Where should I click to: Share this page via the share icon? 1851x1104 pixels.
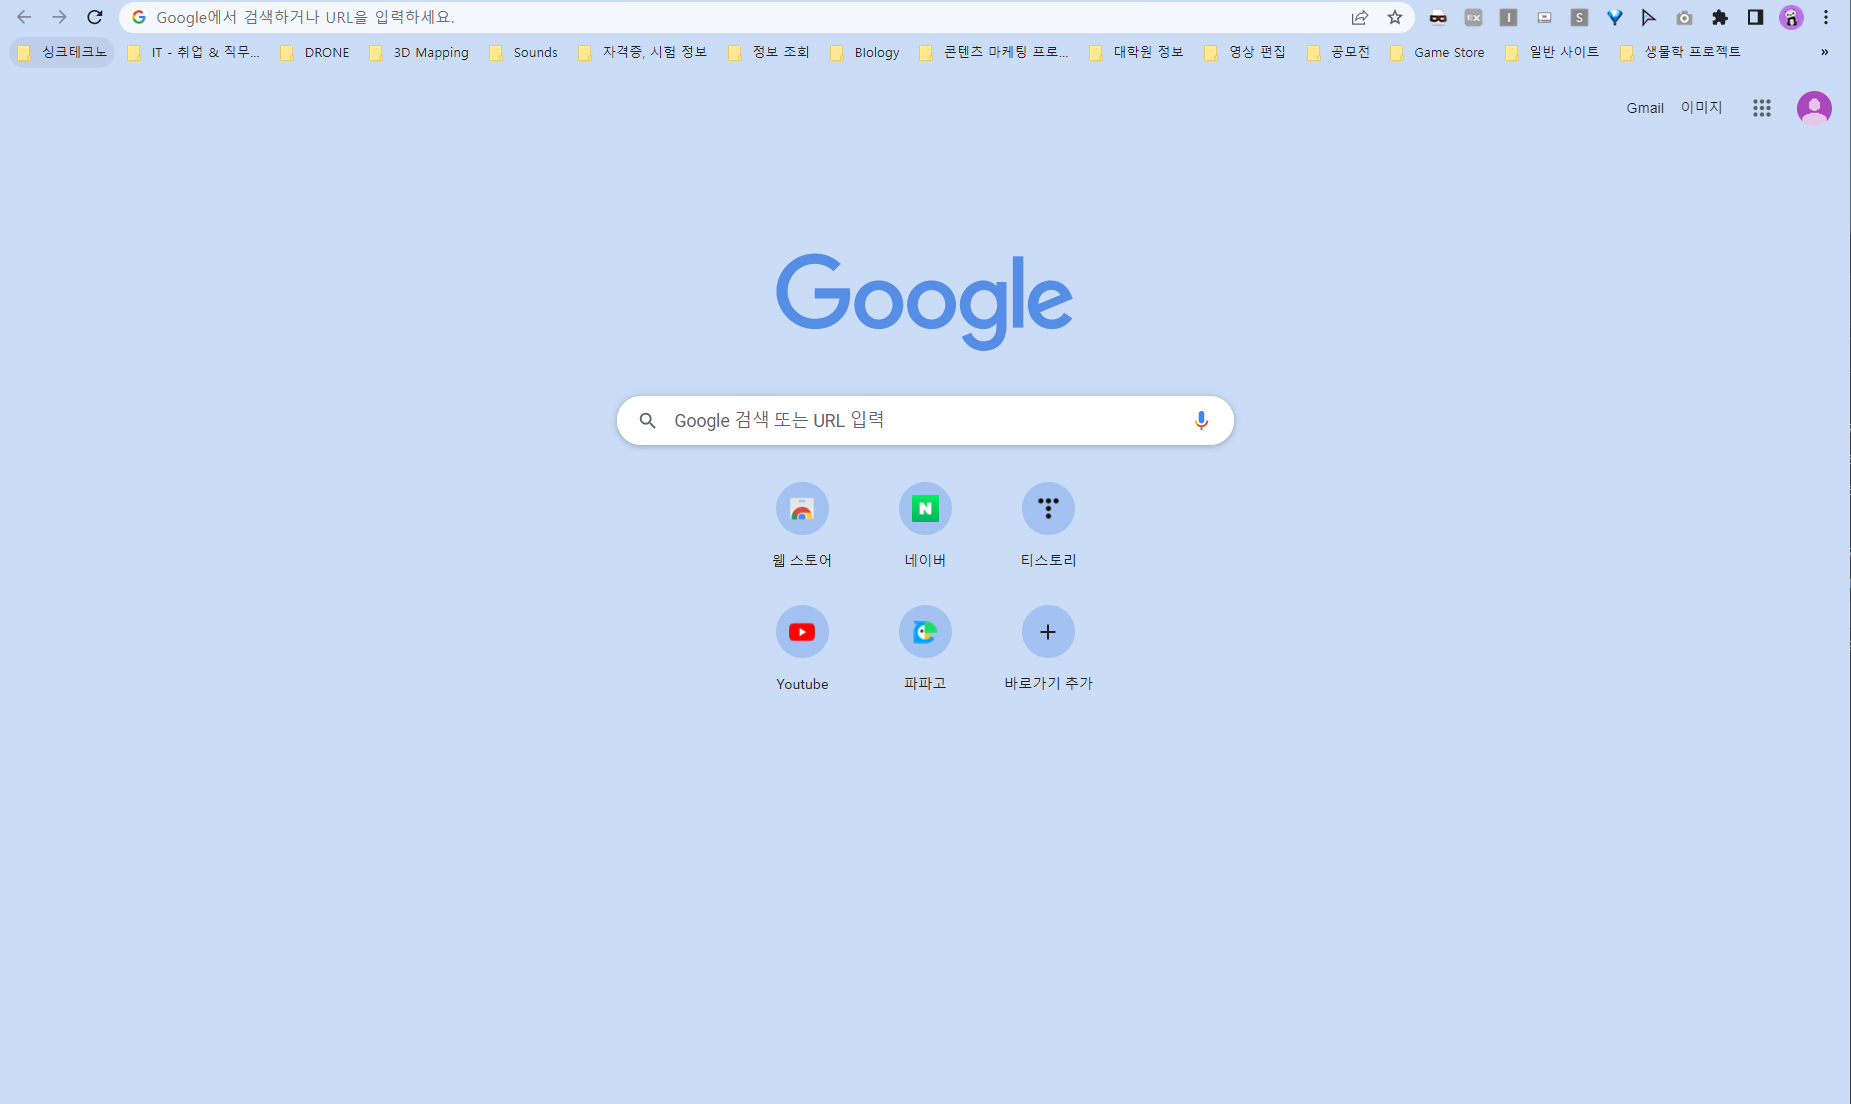coord(1359,17)
